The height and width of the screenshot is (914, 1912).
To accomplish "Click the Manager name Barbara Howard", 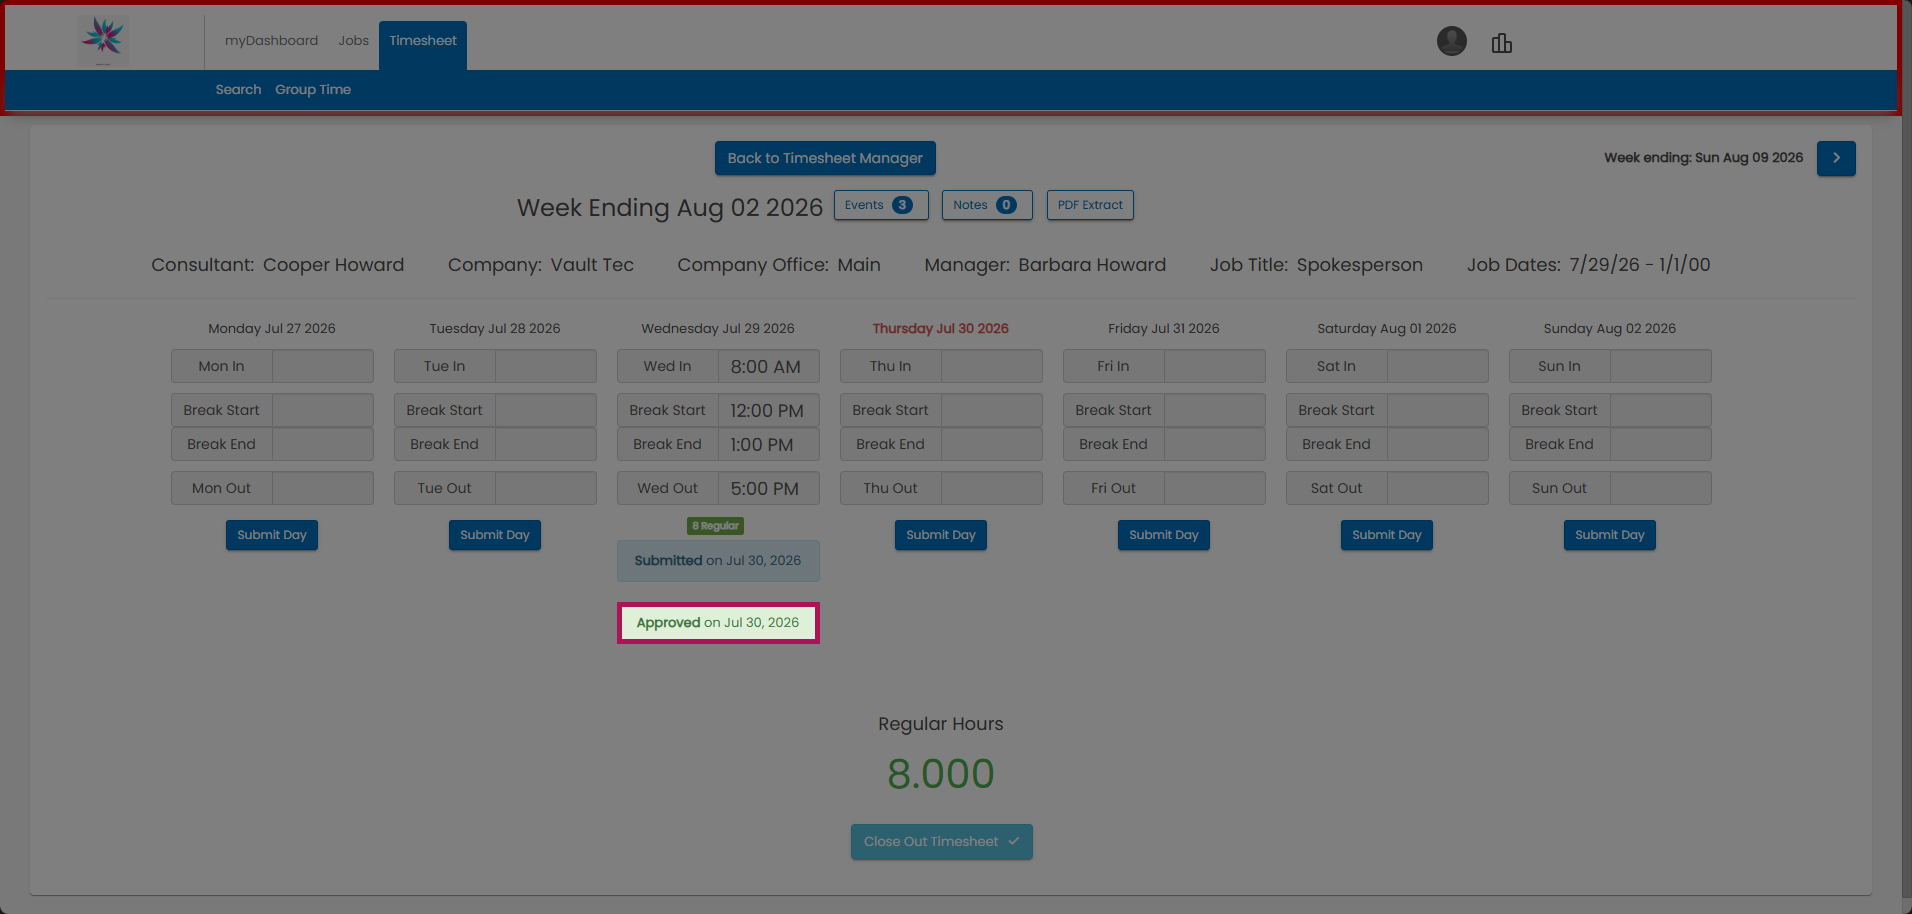I will pos(1092,265).
